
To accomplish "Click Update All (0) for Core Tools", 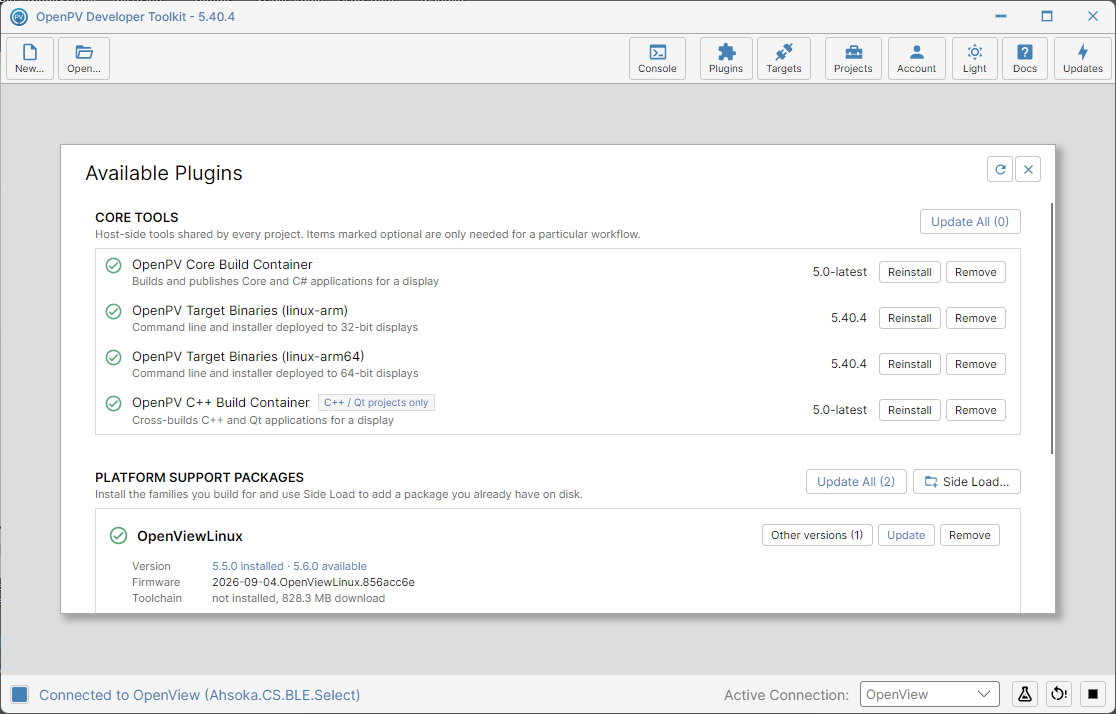I will 970,221.
